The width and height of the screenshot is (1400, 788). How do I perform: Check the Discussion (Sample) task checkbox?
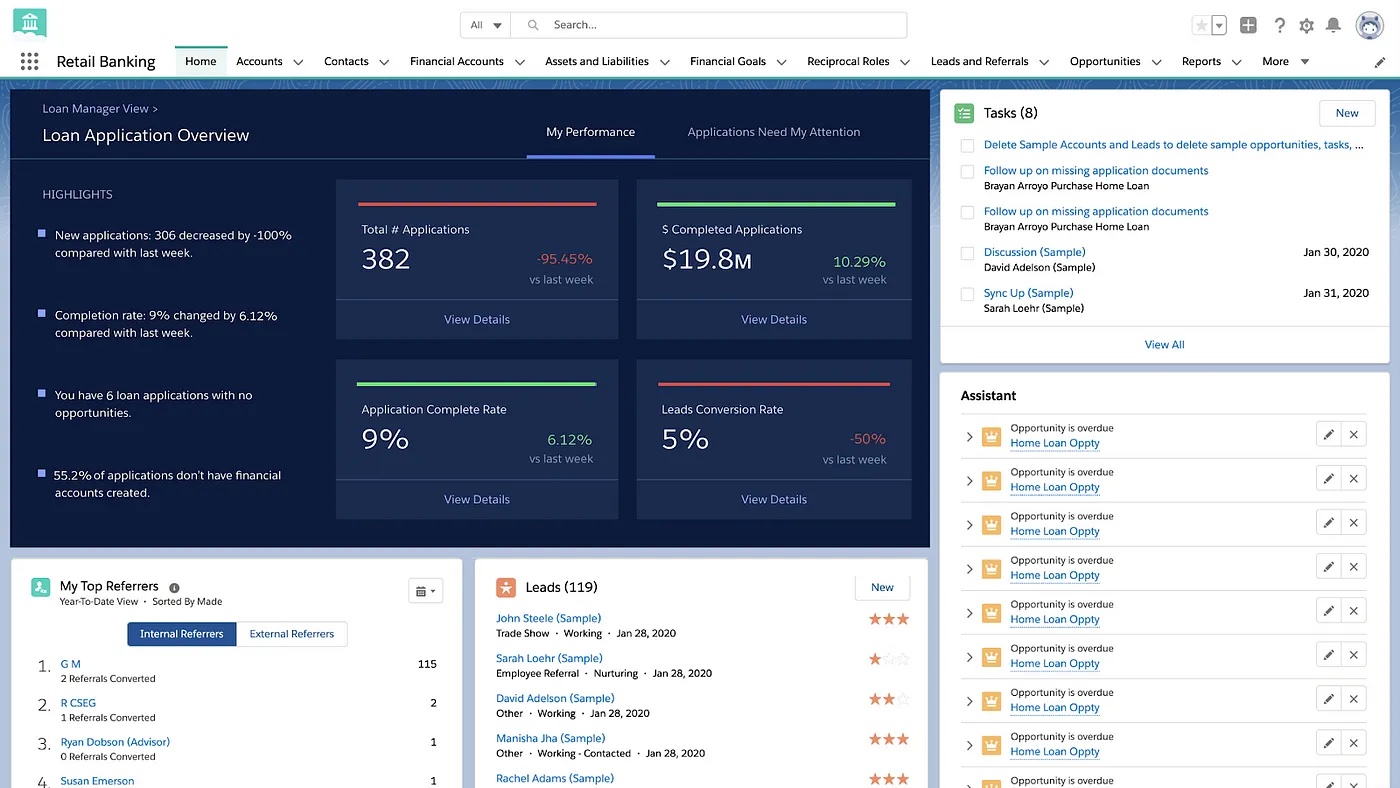point(967,254)
